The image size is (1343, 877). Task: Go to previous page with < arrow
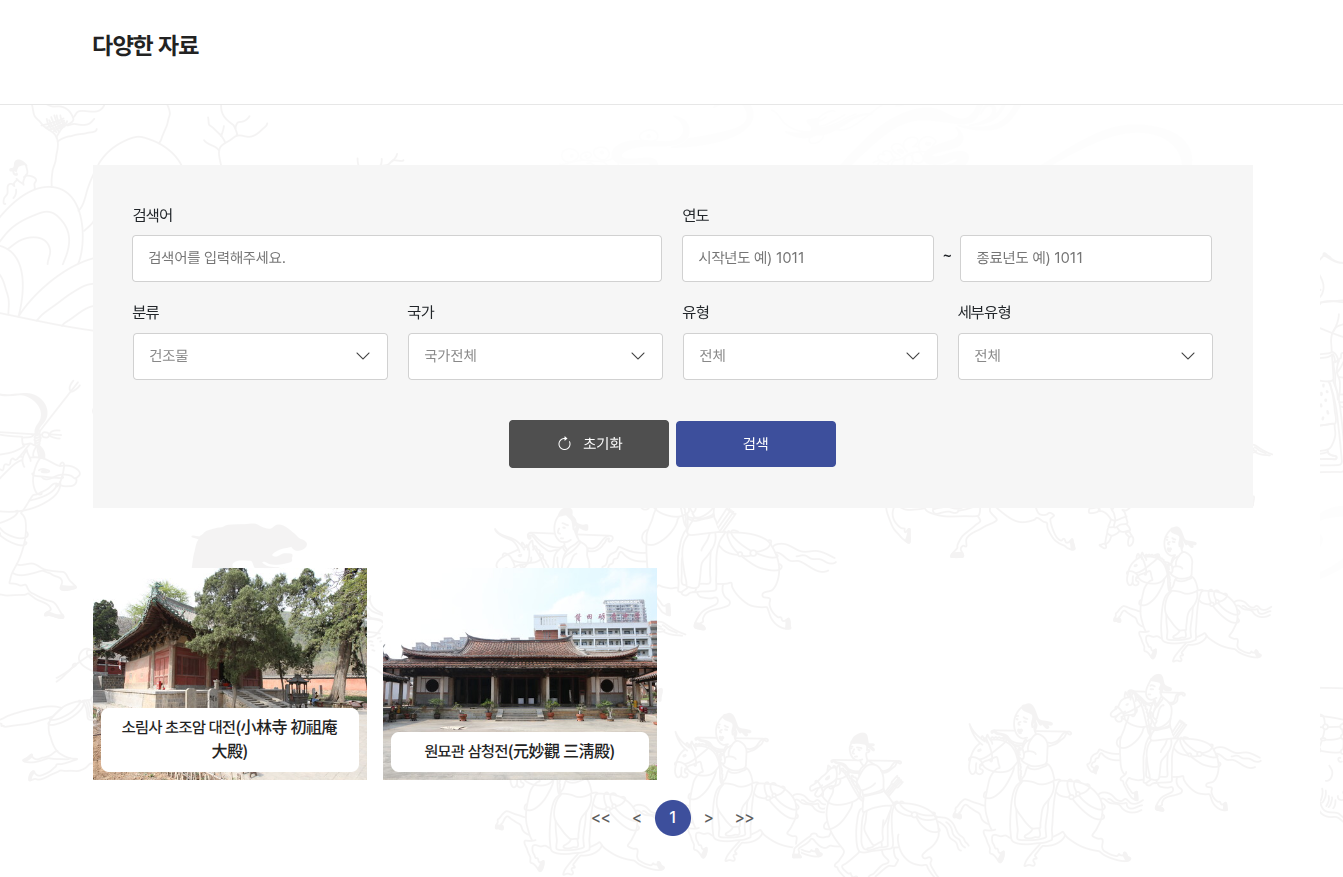coord(637,818)
